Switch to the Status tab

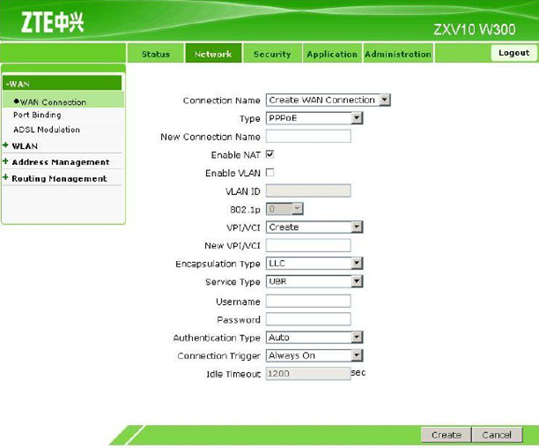tap(155, 54)
